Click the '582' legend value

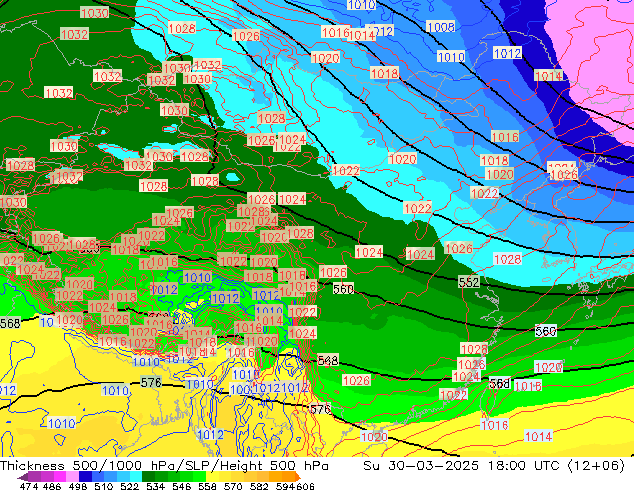tap(259, 486)
